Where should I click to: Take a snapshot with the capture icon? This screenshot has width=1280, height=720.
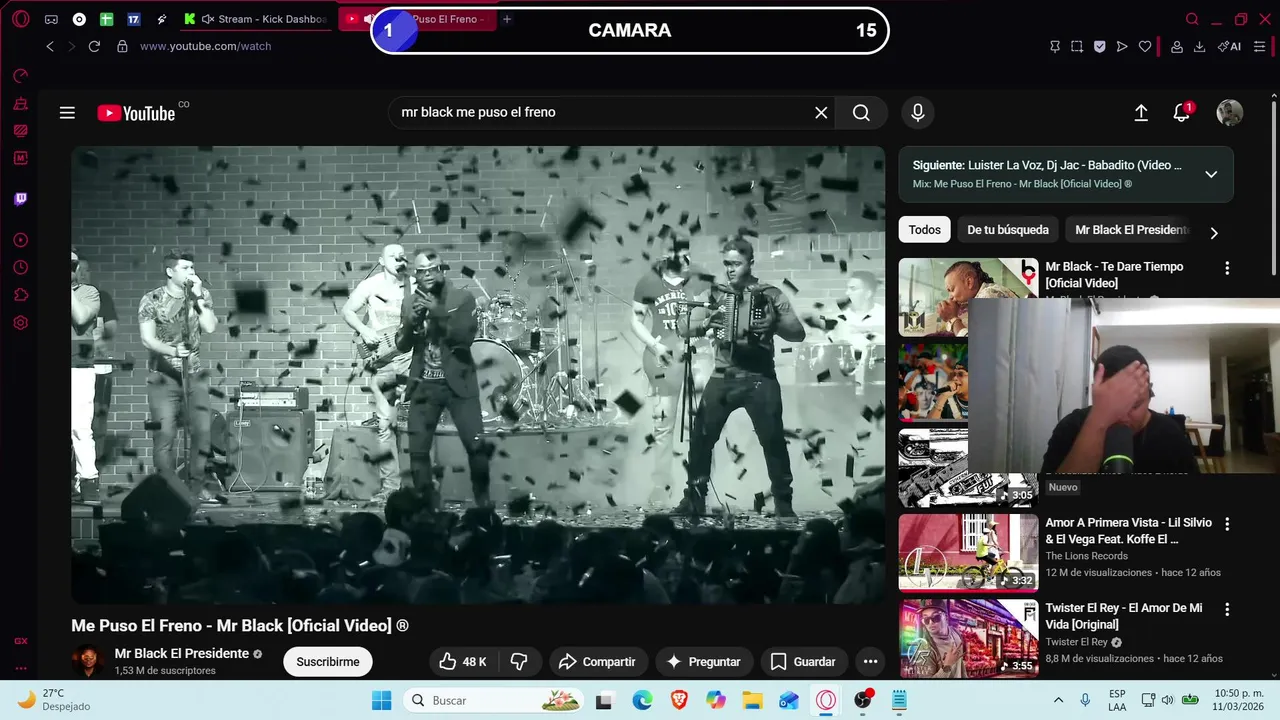point(1077,46)
